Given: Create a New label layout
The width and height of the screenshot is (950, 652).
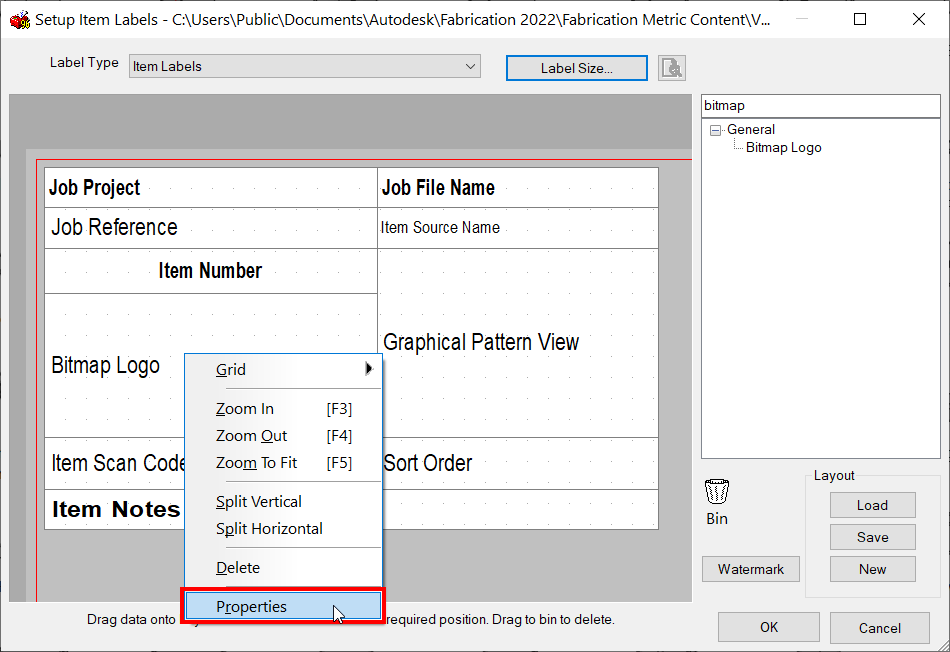Looking at the screenshot, I should [x=871, y=569].
